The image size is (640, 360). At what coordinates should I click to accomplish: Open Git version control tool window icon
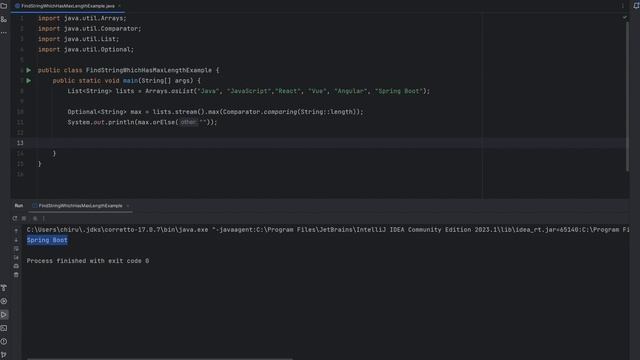click(x=4, y=355)
